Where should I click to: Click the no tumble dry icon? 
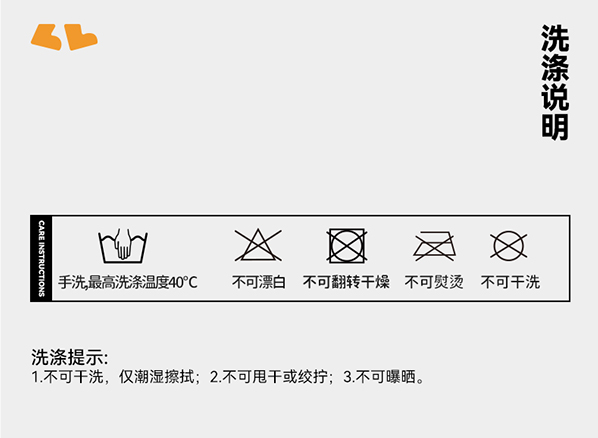pos(347,246)
